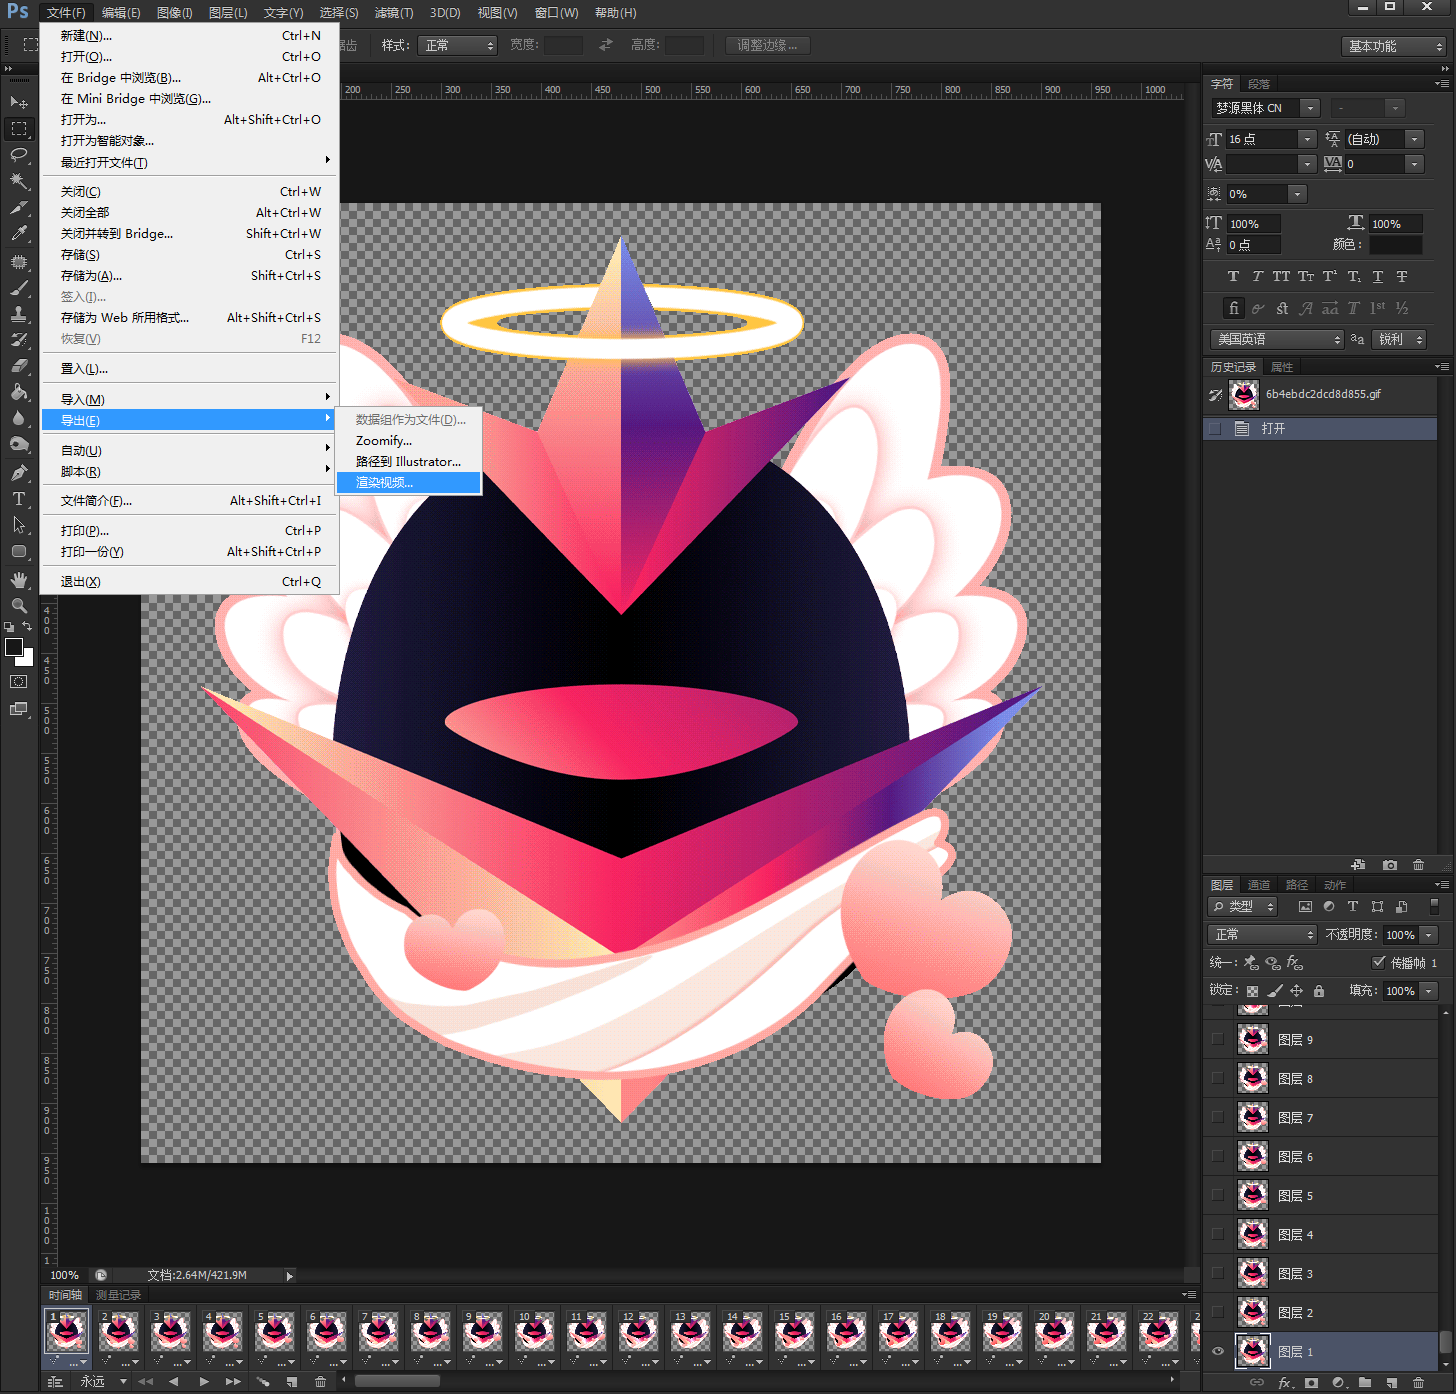Select frame 10 thumbnail in timeline
This screenshot has width=1456, height=1394.
(x=534, y=1333)
